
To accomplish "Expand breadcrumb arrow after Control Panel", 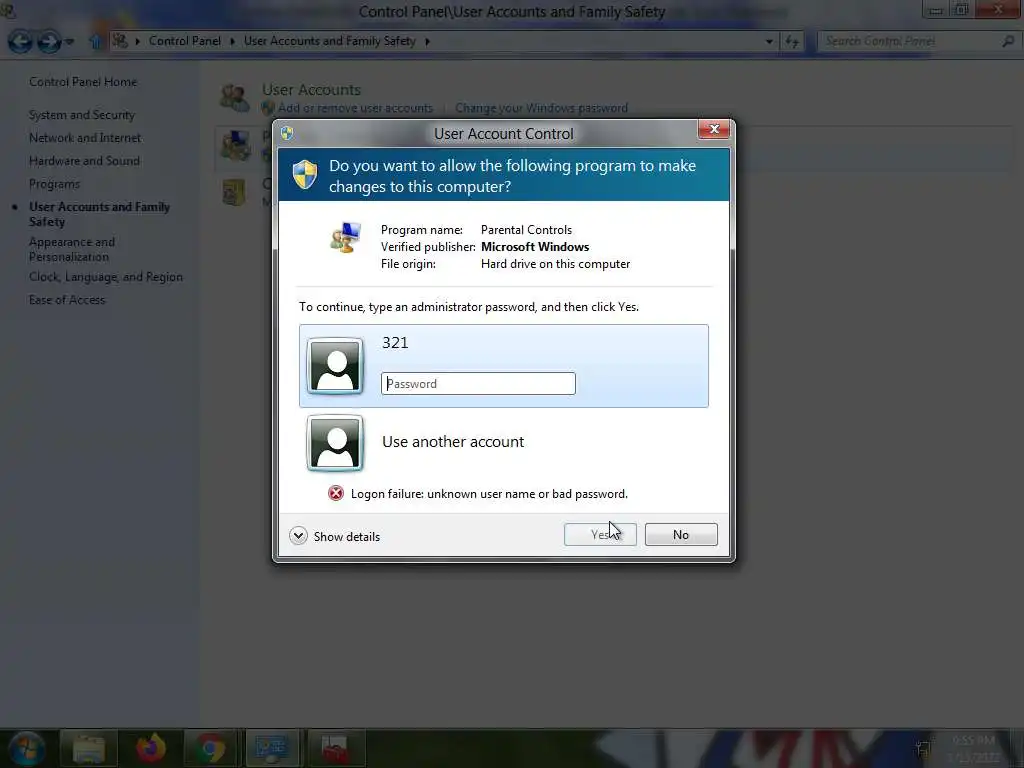I will point(232,41).
